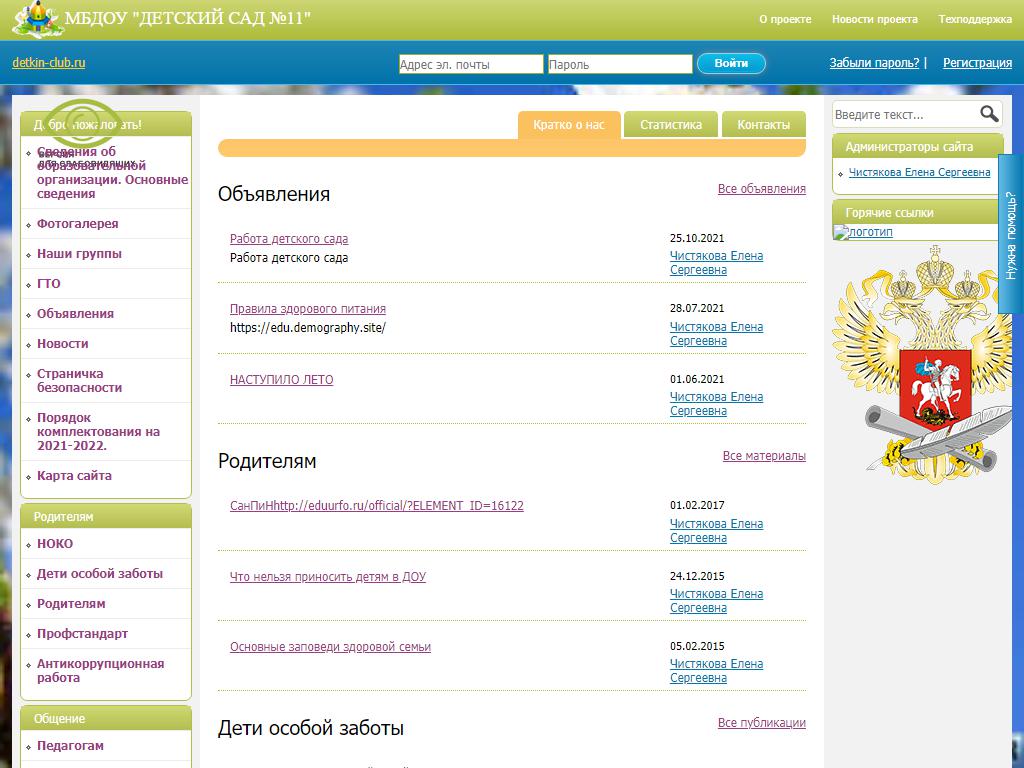Click the 'Пароль' password field

coord(619,64)
